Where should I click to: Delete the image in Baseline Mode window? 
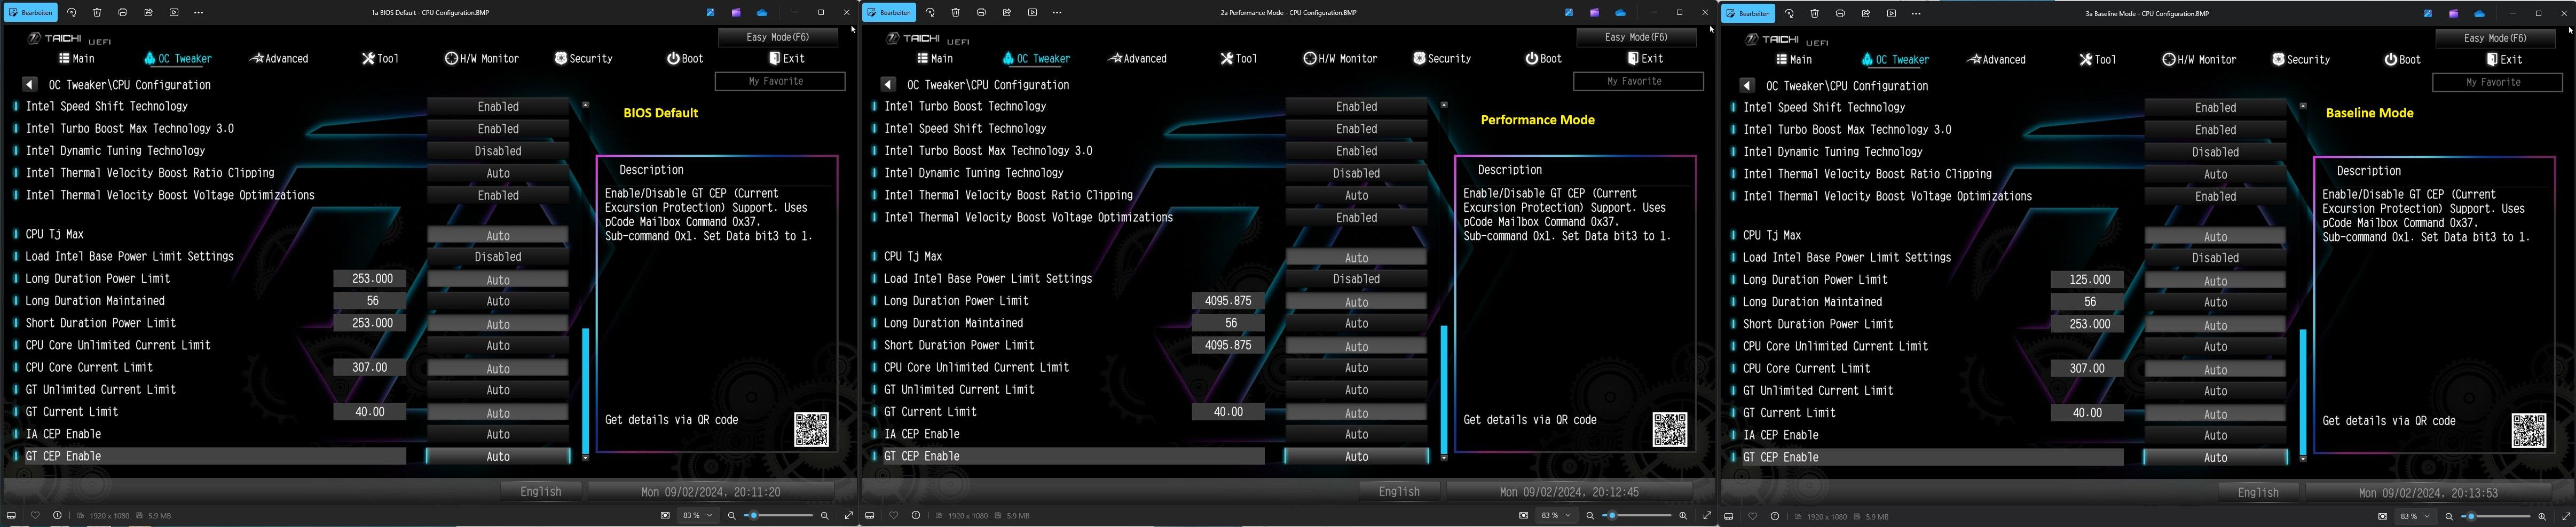(x=1814, y=14)
